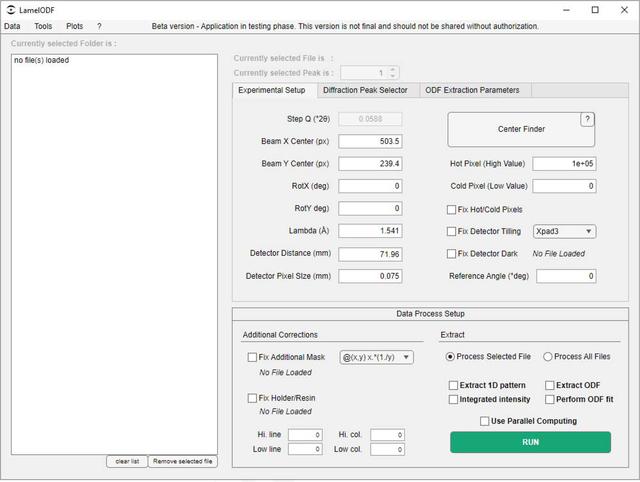Check Perform ODF fit option
This screenshot has width=640, height=482.
point(550,399)
